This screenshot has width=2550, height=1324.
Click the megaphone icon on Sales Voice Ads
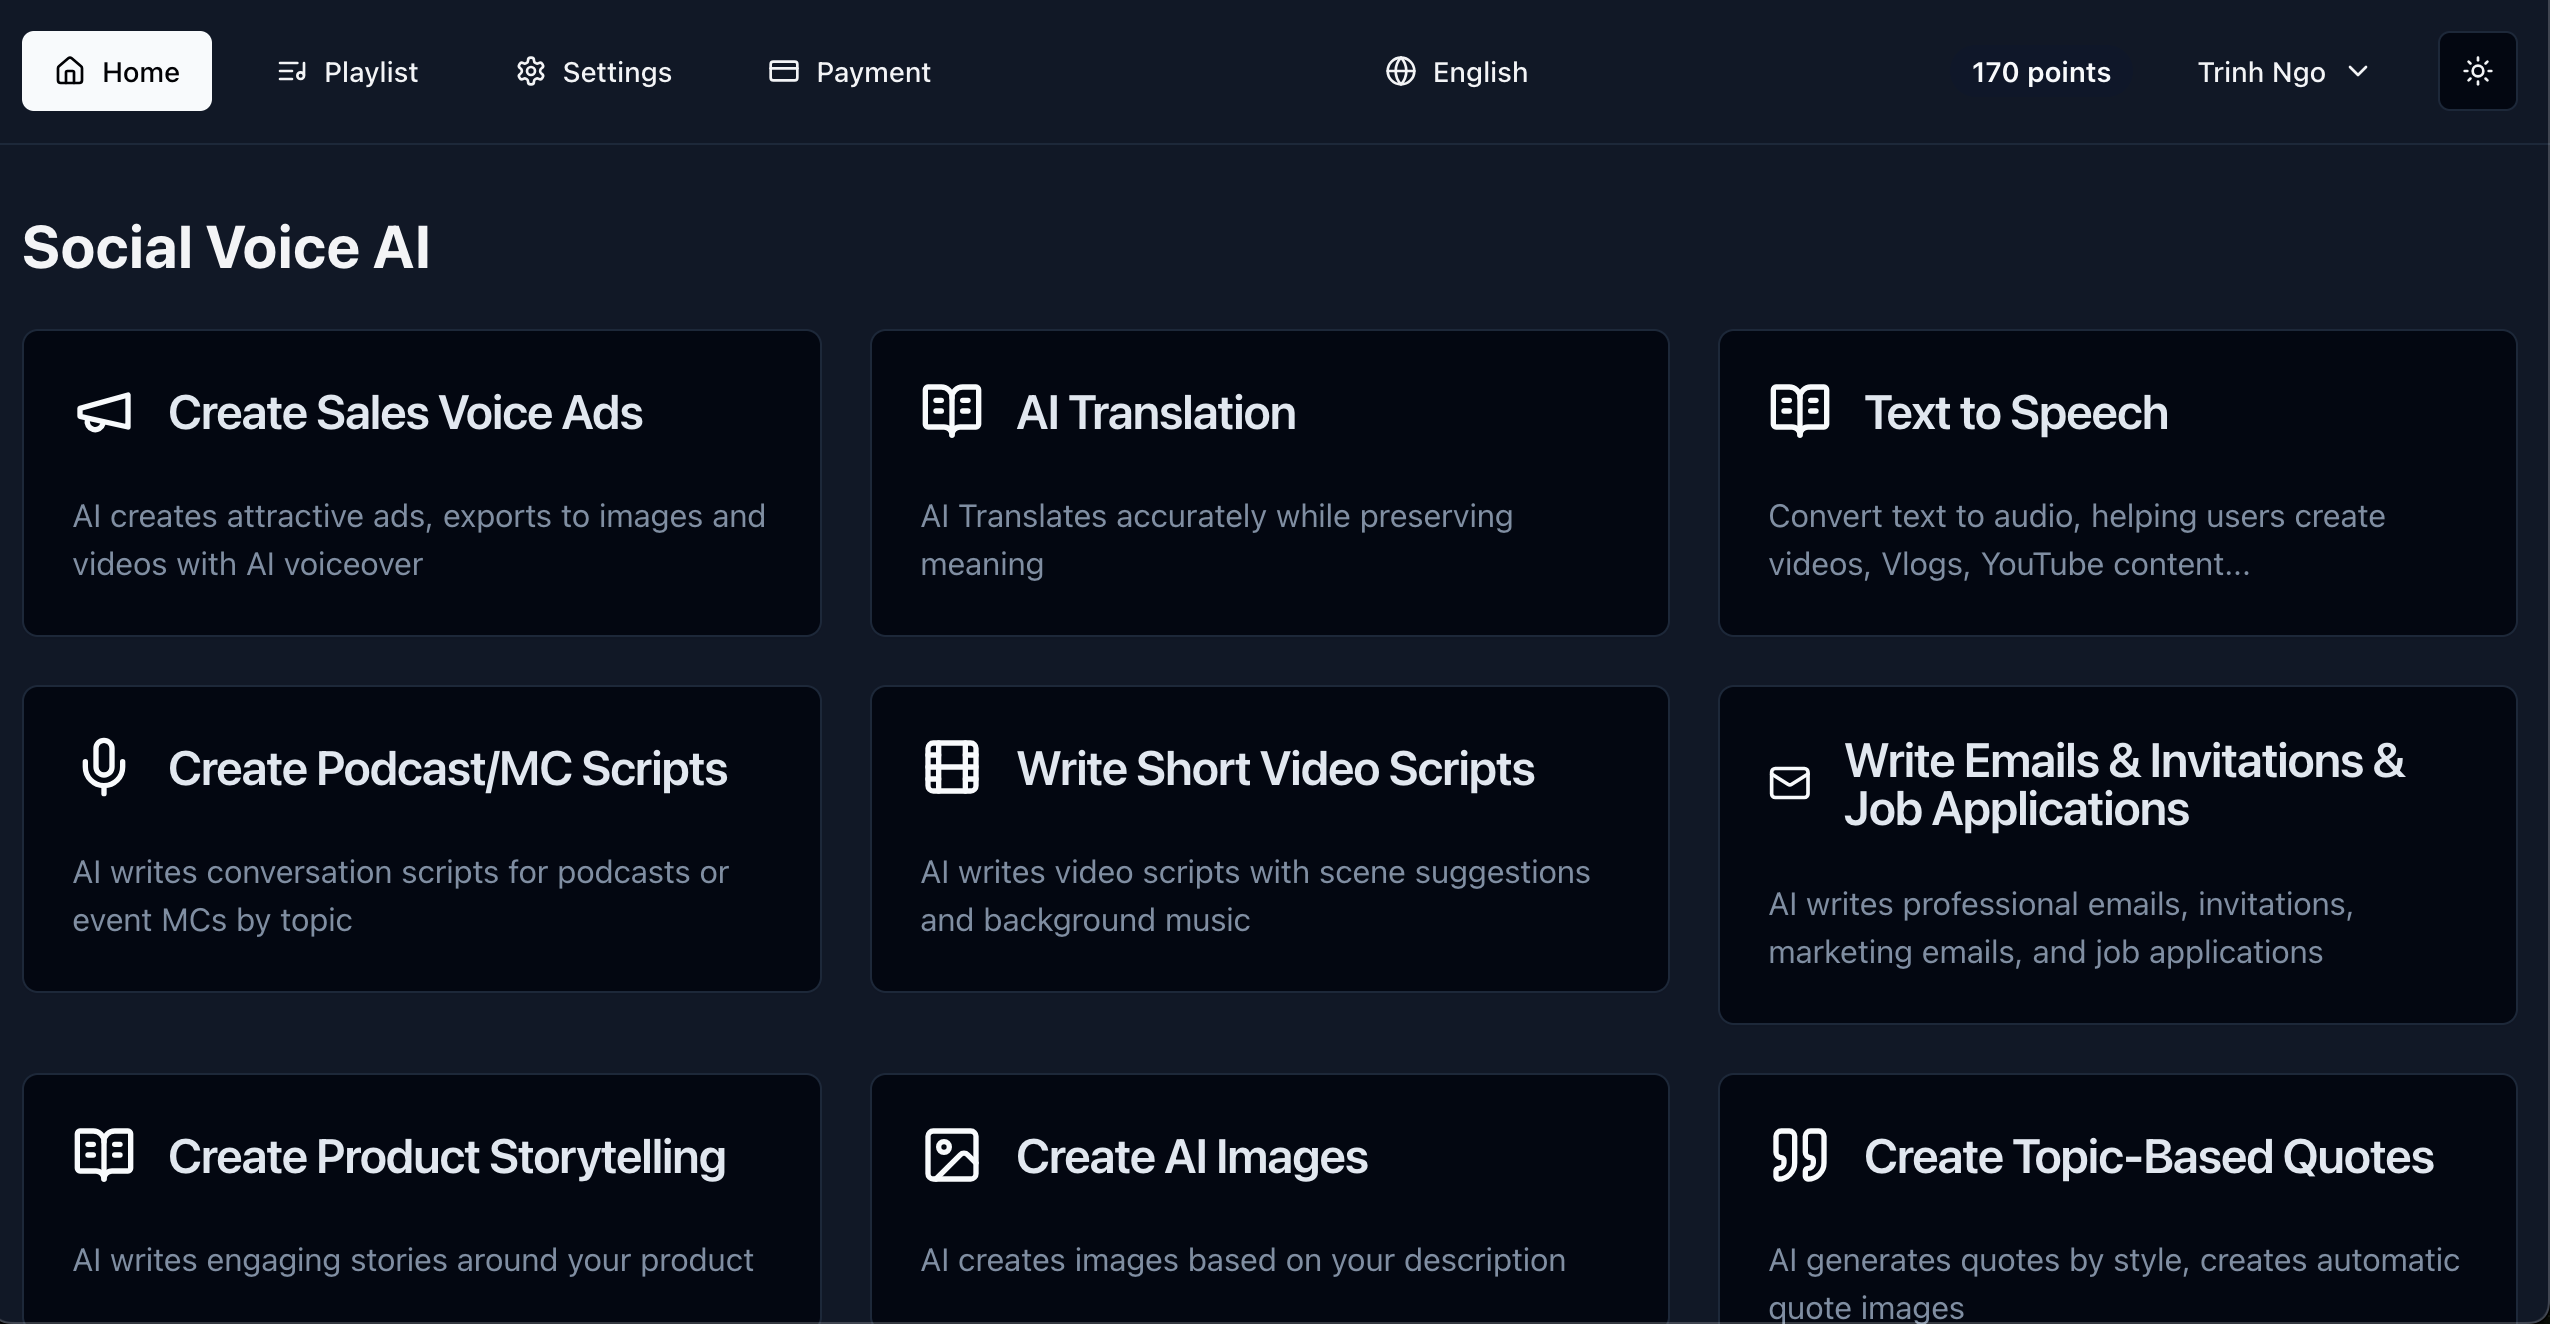[x=104, y=412]
